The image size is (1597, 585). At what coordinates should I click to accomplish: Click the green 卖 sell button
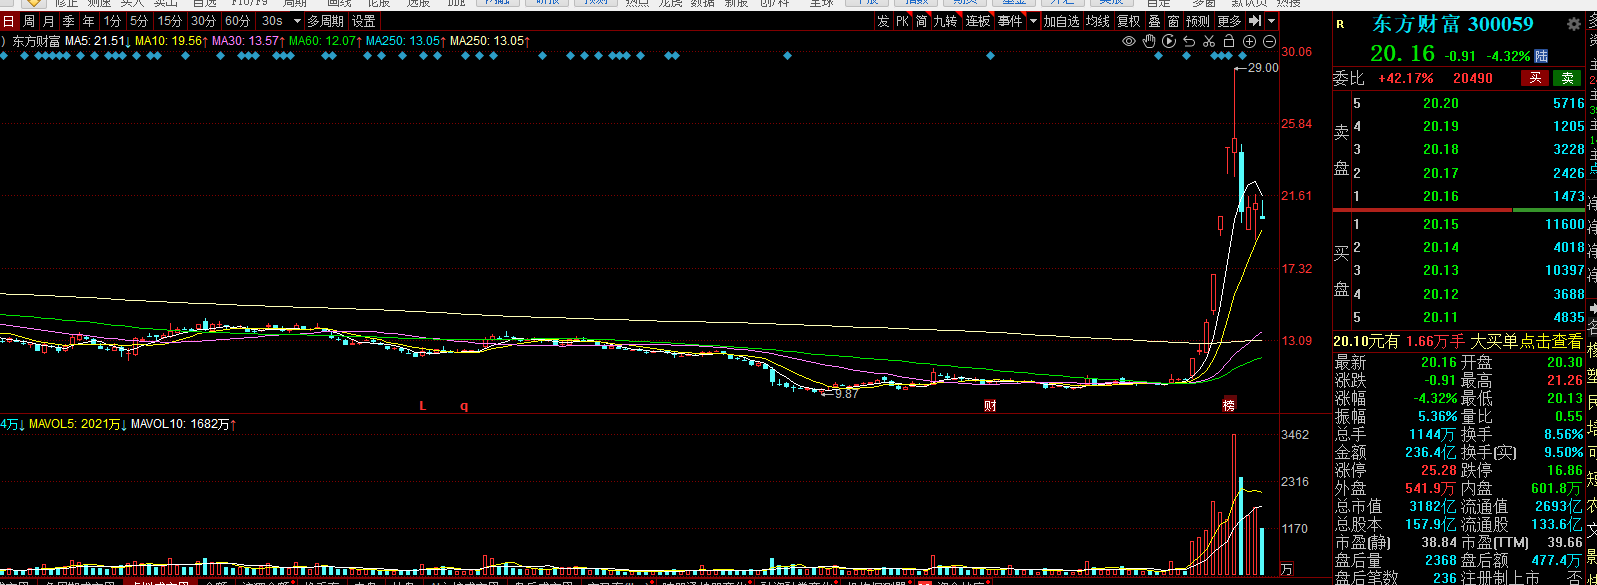coord(1567,78)
